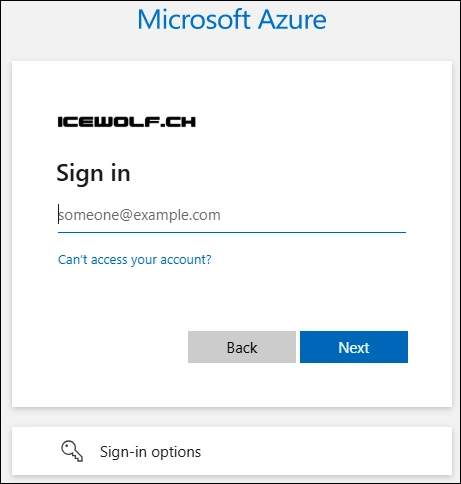Proceed by clicking the blue Next button
This screenshot has width=461, height=484.
point(354,347)
